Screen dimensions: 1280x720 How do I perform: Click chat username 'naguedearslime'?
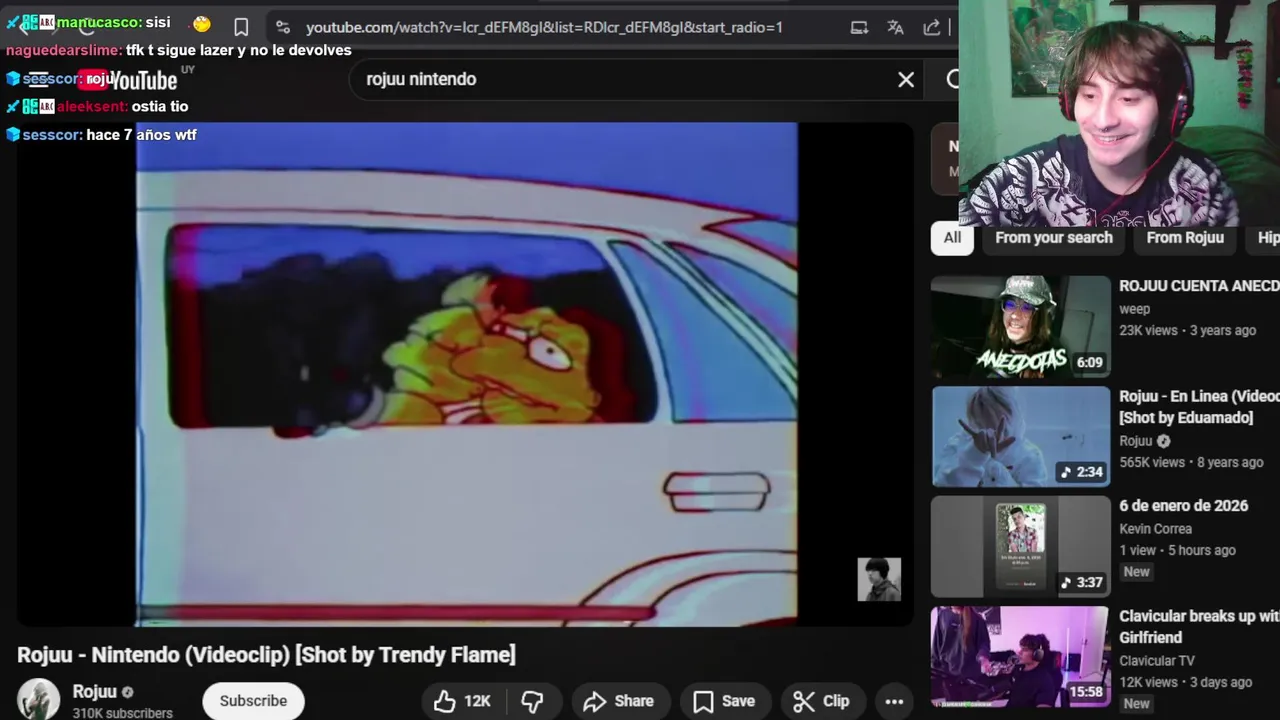64,50
